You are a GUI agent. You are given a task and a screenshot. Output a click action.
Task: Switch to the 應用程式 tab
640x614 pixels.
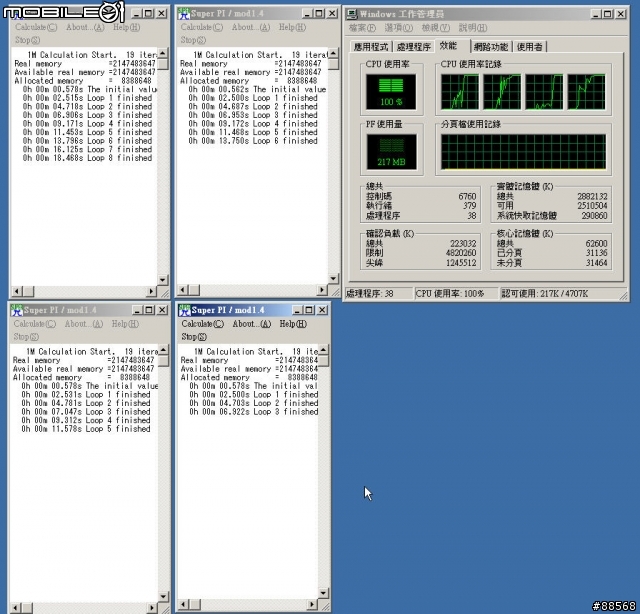click(371, 47)
